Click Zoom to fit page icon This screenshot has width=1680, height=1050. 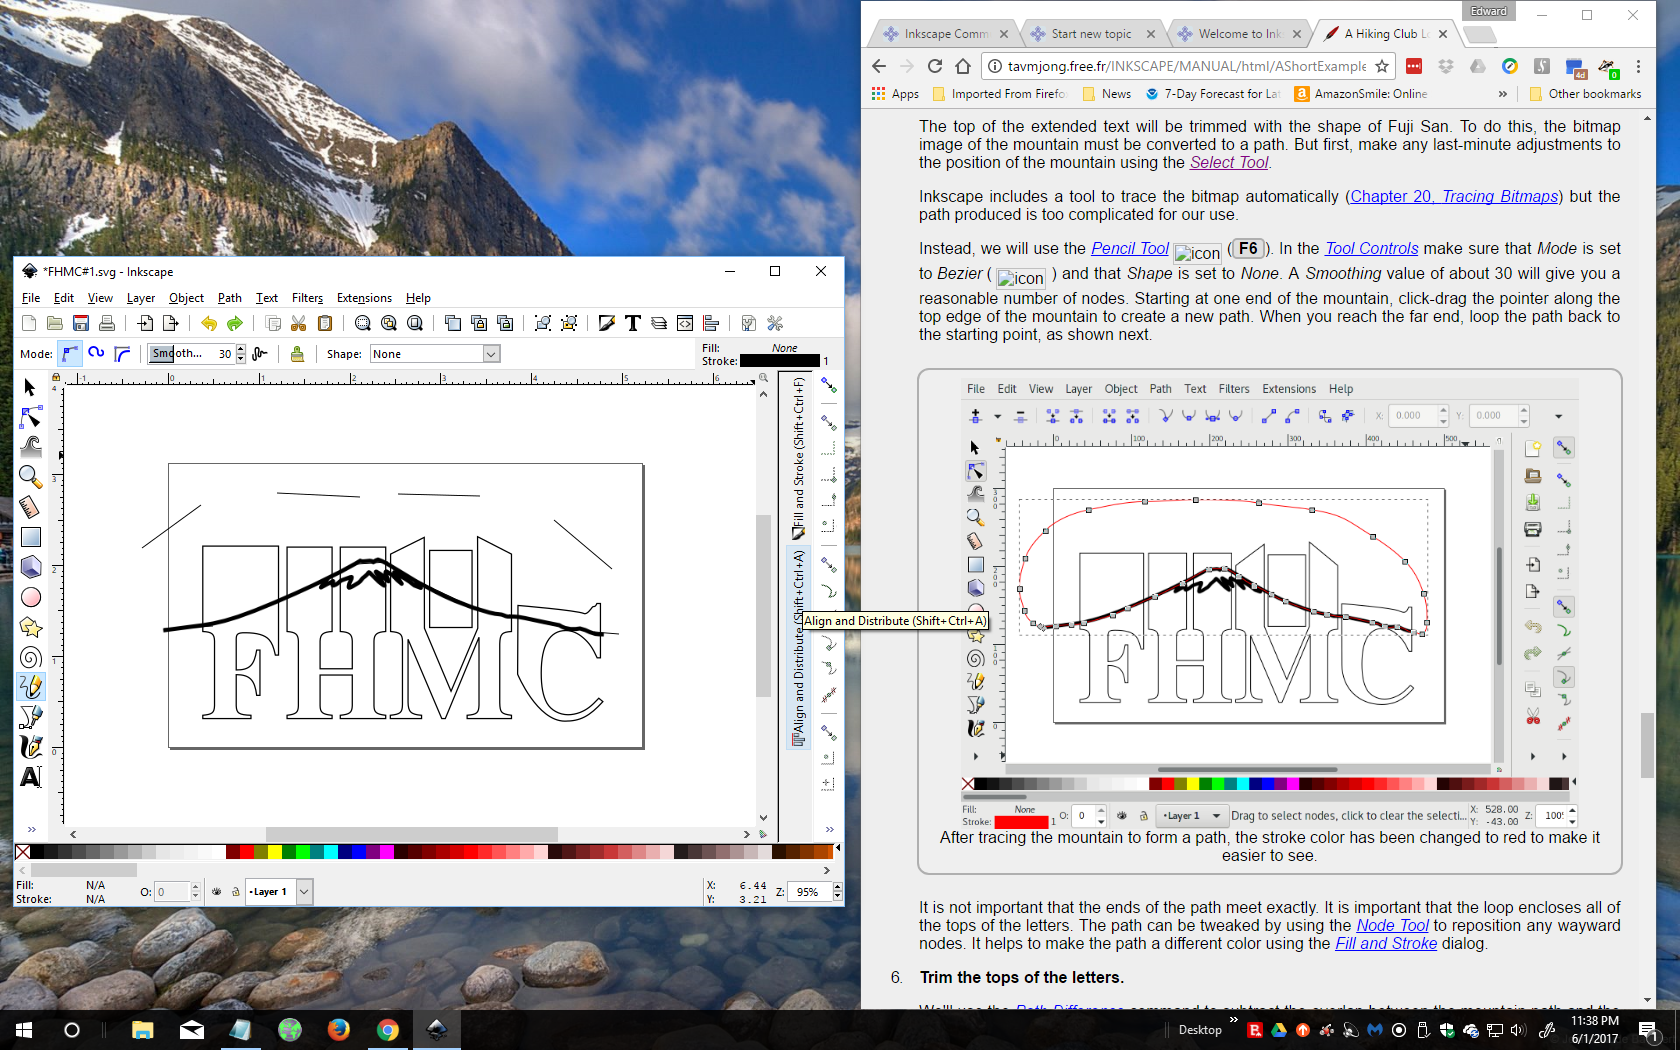(x=415, y=323)
